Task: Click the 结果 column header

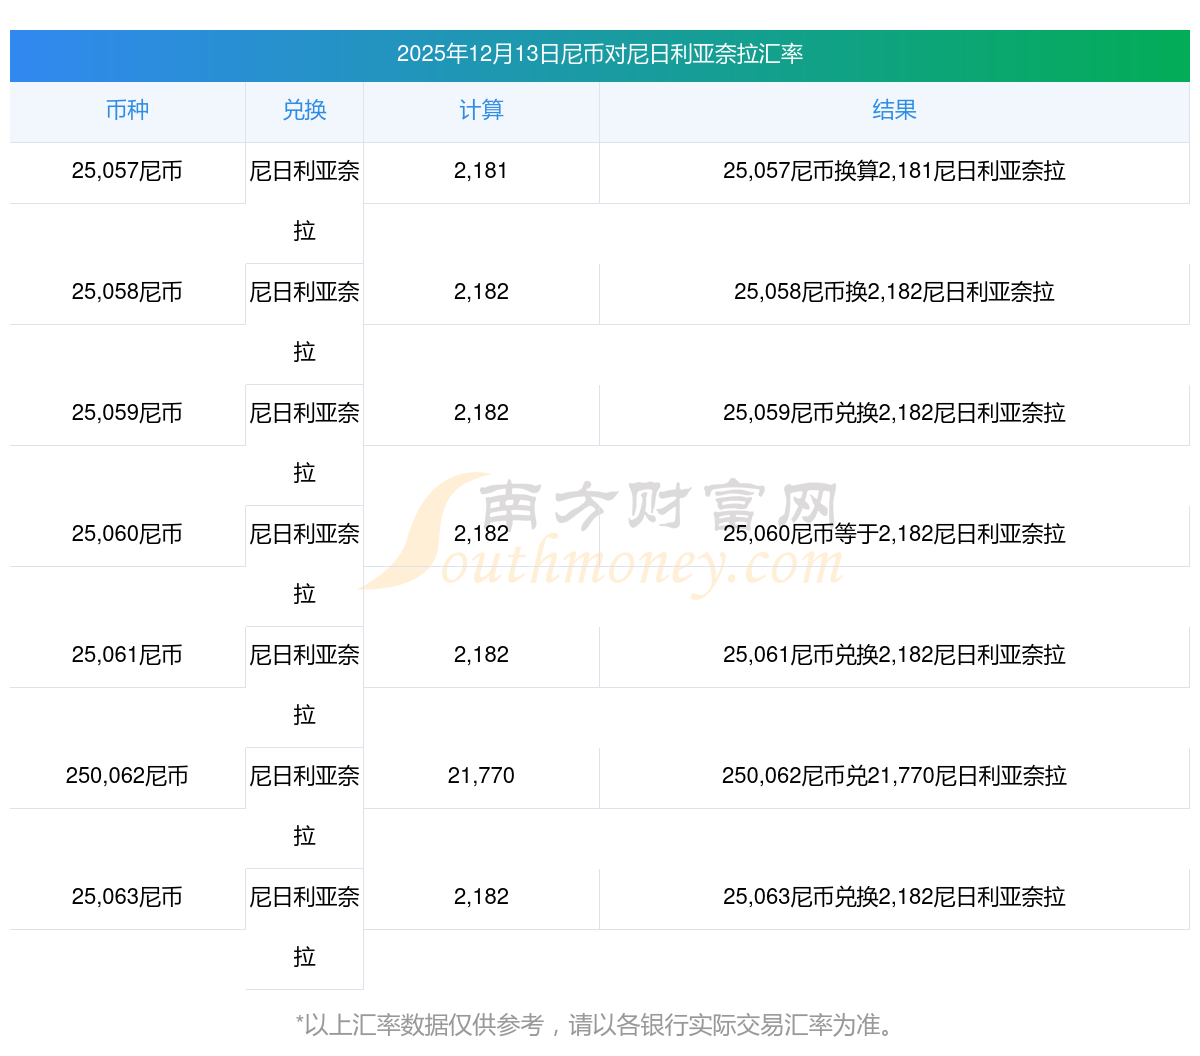Action: [x=894, y=111]
